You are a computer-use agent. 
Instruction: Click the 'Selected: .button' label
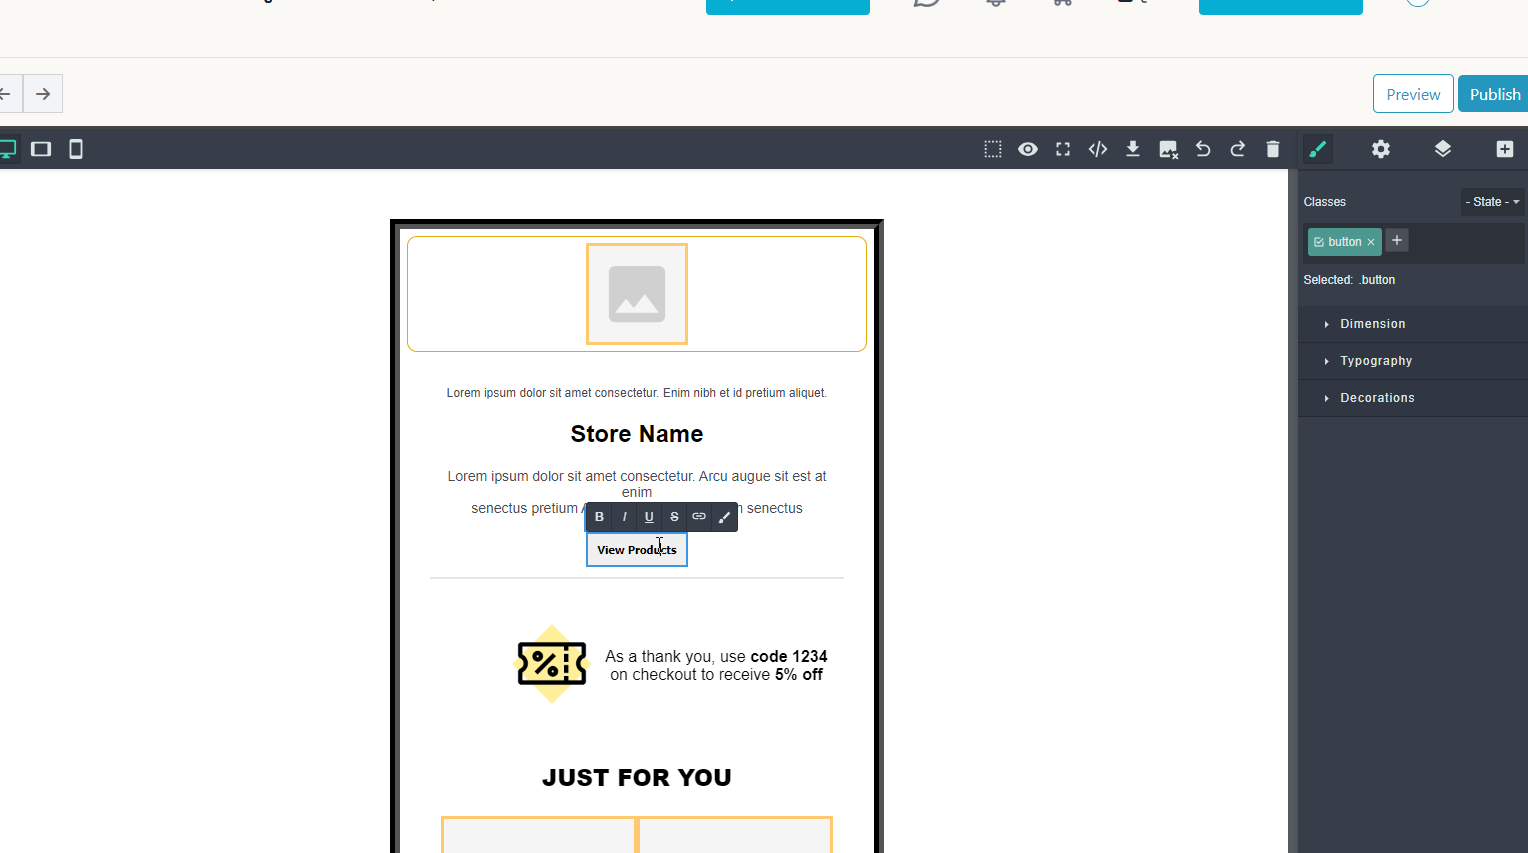(1349, 280)
